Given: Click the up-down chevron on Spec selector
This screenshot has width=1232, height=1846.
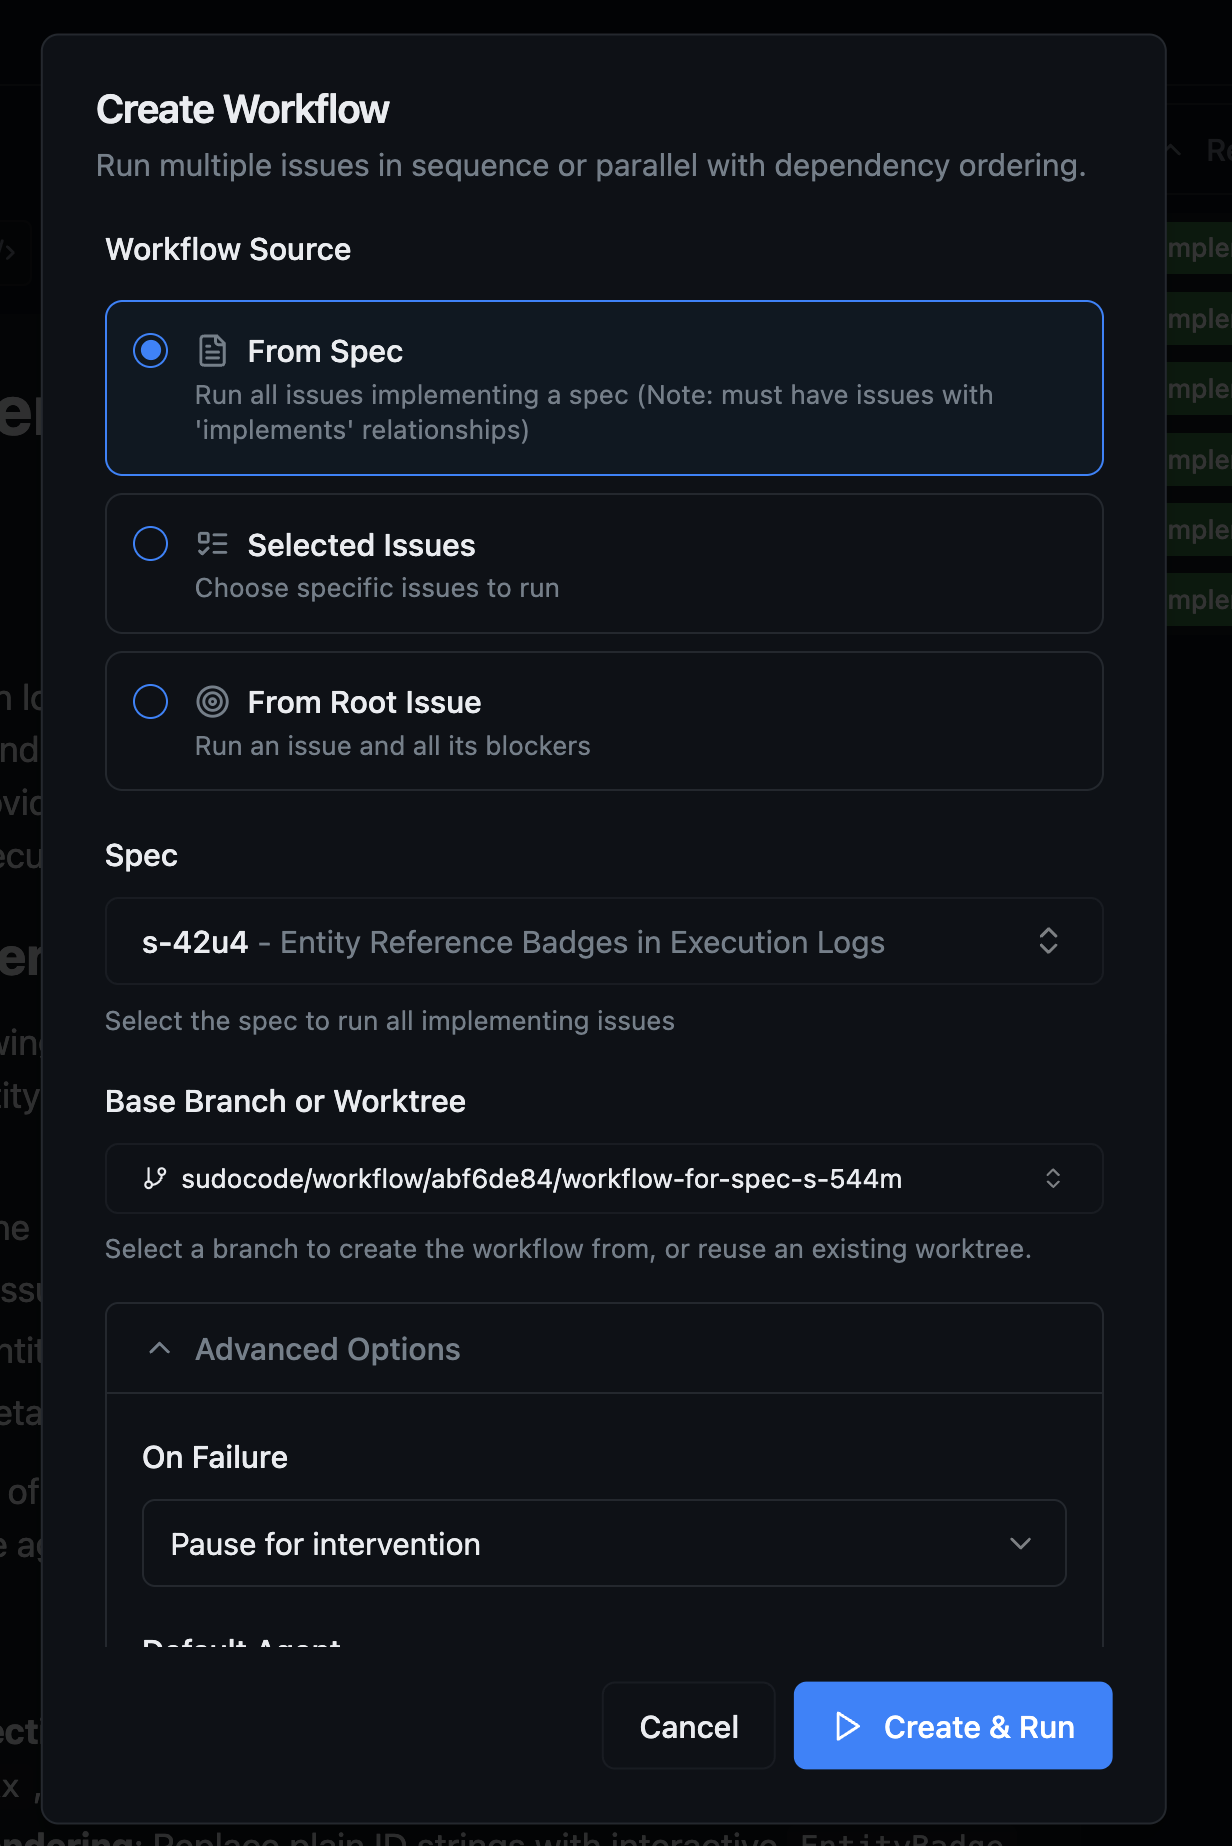Looking at the screenshot, I should [1048, 940].
